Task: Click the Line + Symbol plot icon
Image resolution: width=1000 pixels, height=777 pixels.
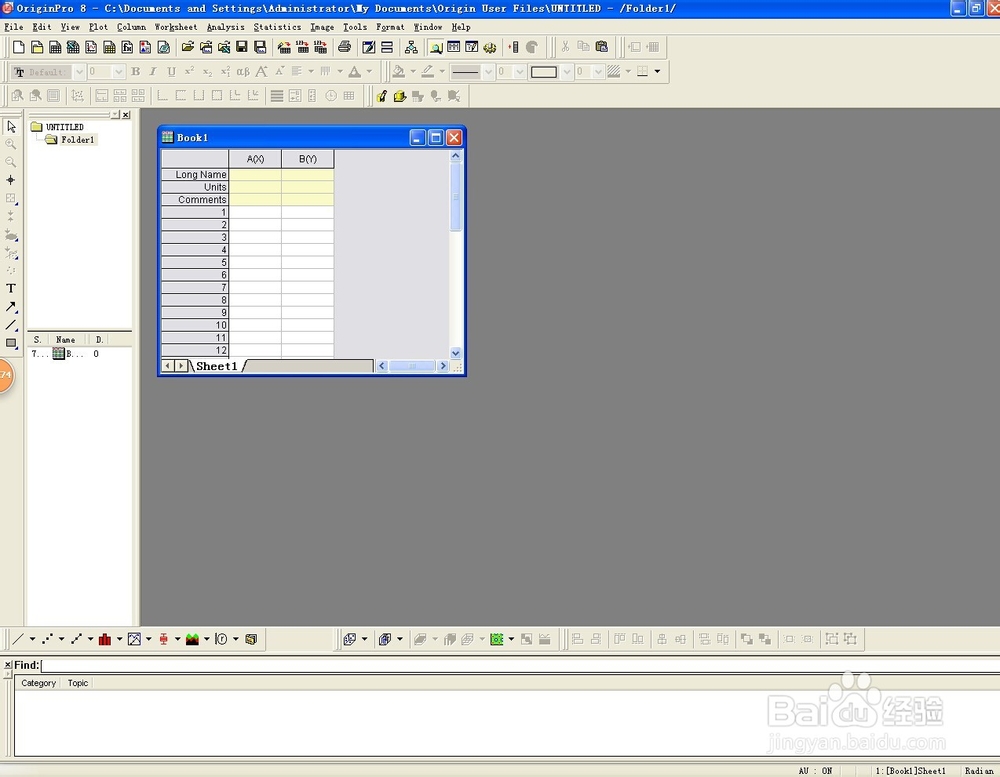Action: pos(77,639)
